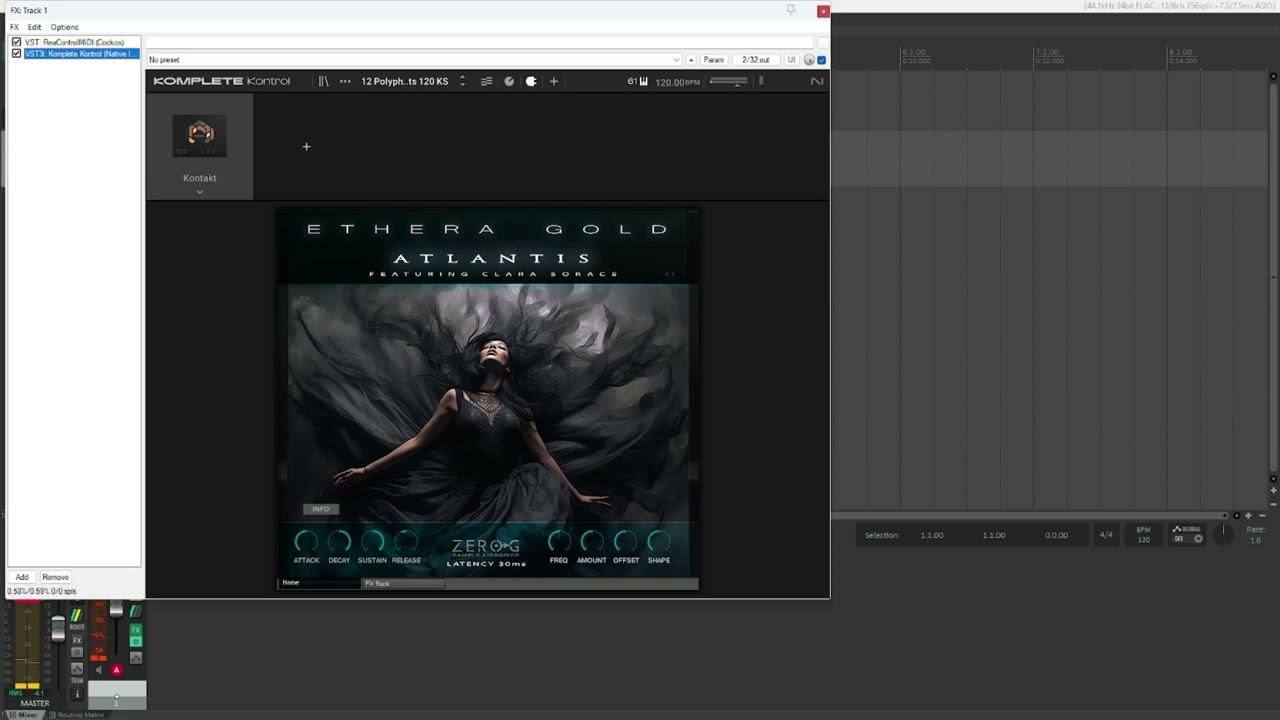Toggle the master FX bypass button
Image resolution: width=1280 pixels, height=720 pixels.
click(x=77, y=652)
